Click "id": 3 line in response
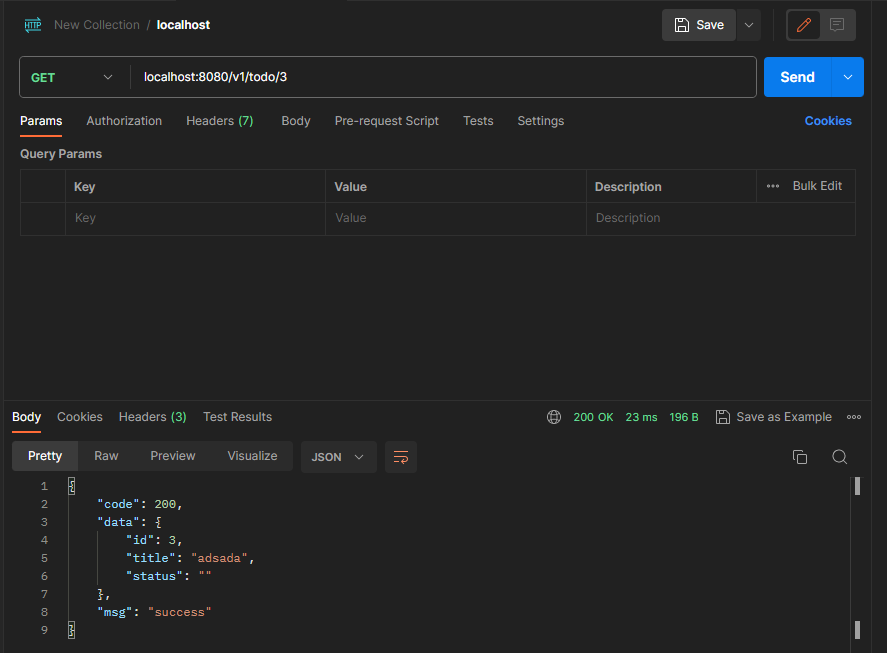This screenshot has height=653, width=887. pos(154,540)
